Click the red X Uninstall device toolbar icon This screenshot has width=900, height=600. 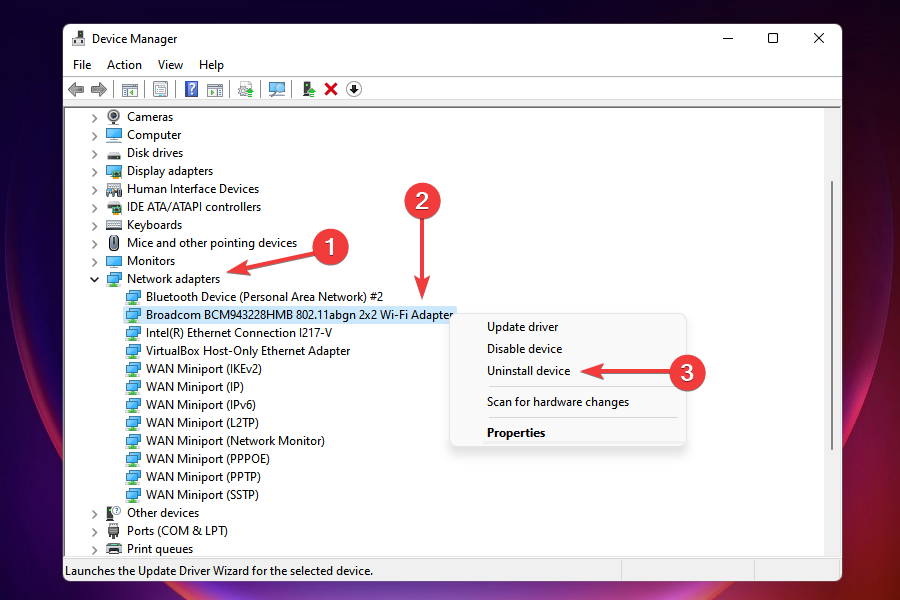tap(330, 89)
